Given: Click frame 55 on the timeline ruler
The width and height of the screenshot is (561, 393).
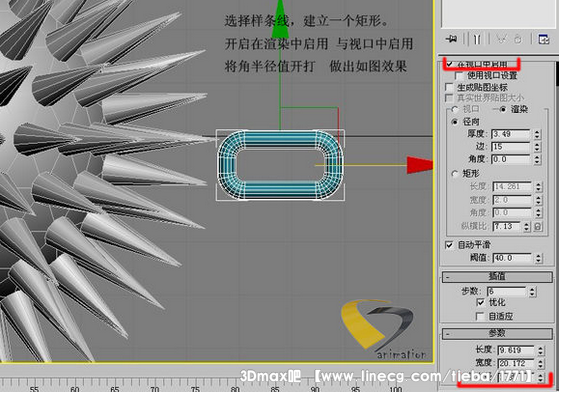Looking at the screenshot, I should click(x=34, y=389).
